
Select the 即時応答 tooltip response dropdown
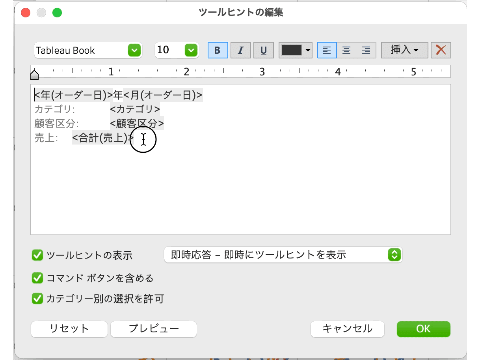tap(283, 255)
